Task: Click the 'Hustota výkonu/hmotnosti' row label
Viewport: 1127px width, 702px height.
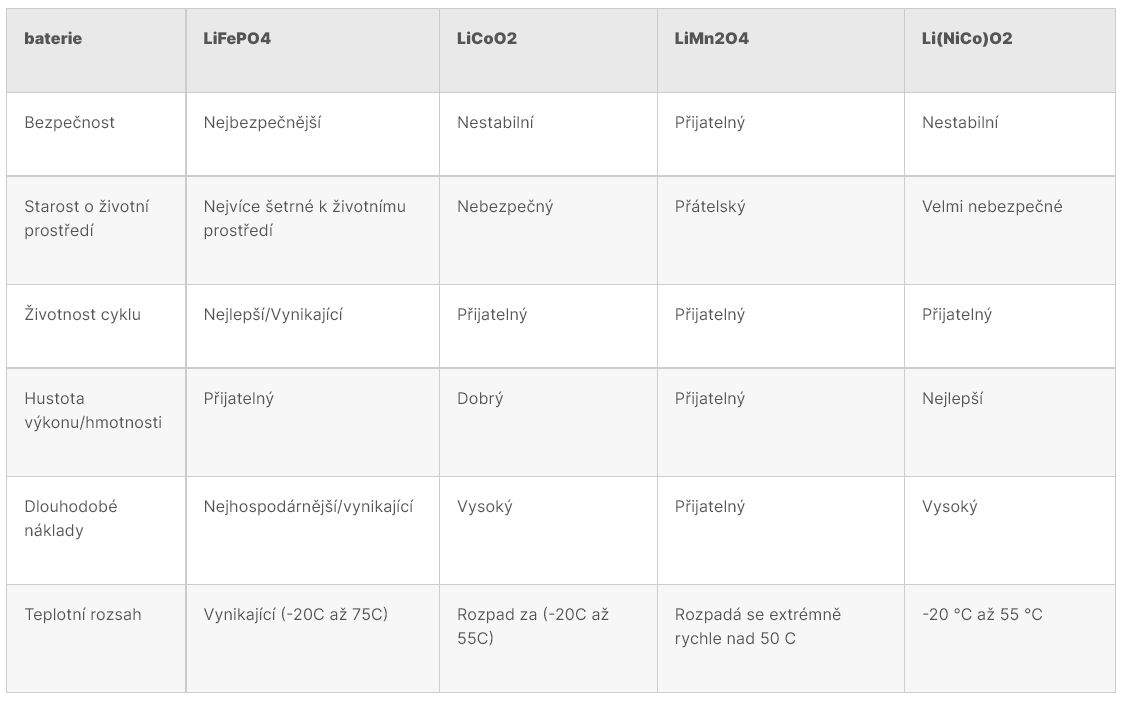Action: (93, 410)
